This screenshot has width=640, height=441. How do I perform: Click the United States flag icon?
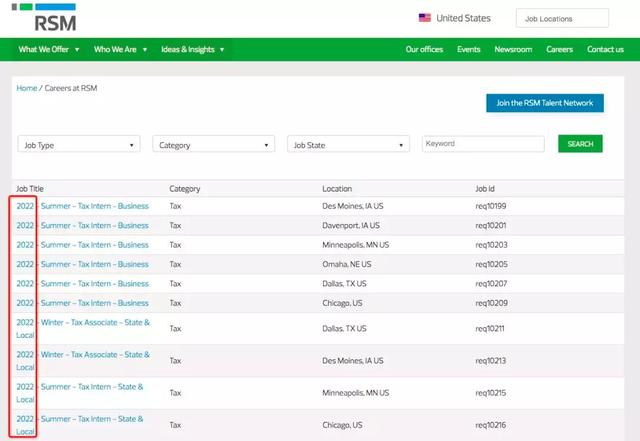(x=425, y=18)
